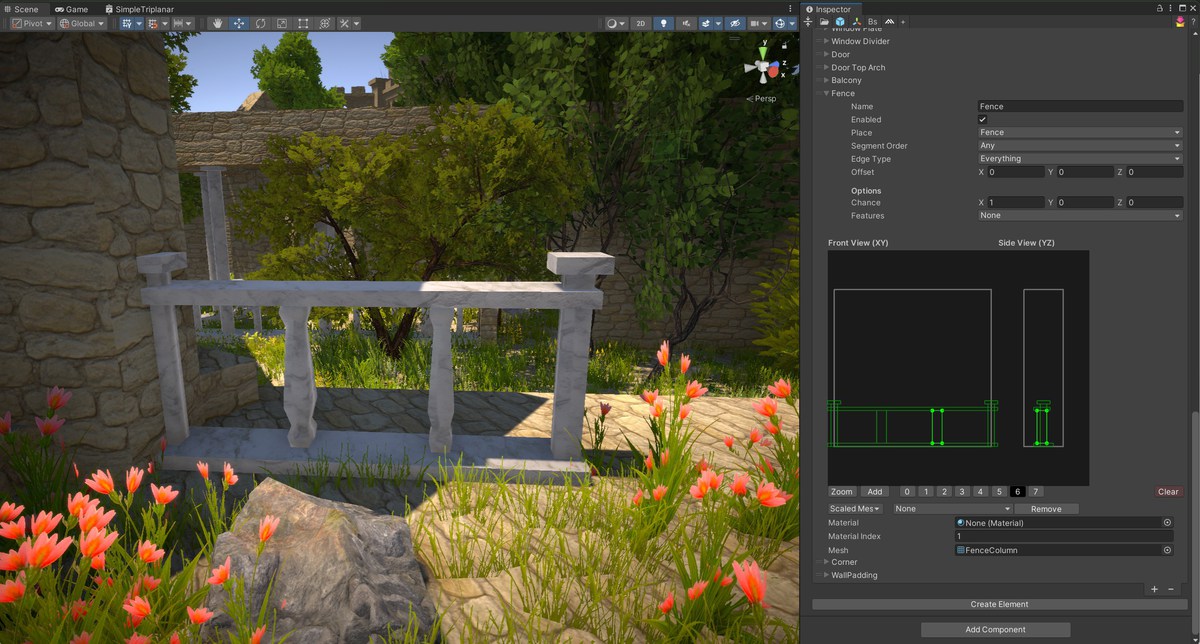The image size is (1200, 644).
Task: Activate the Move tool
Action: [239, 23]
